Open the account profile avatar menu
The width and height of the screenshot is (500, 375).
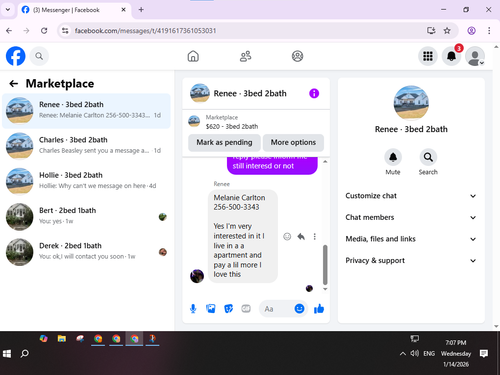tap(475, 56)
